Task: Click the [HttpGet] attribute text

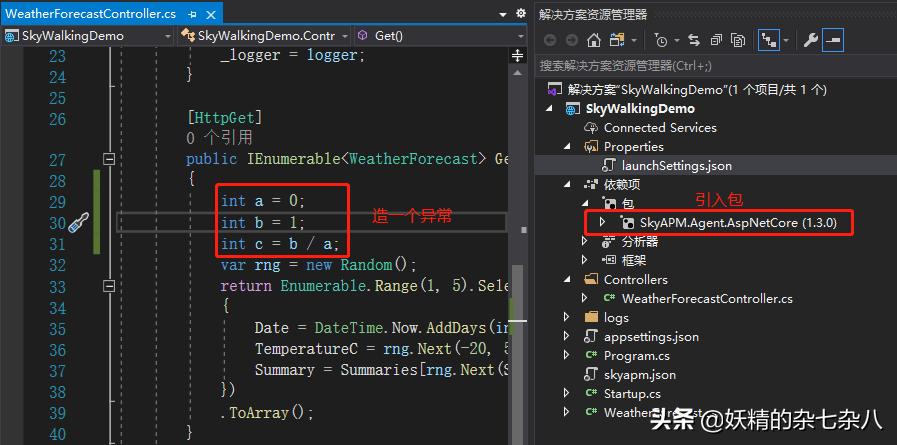Action: point(224,118)
